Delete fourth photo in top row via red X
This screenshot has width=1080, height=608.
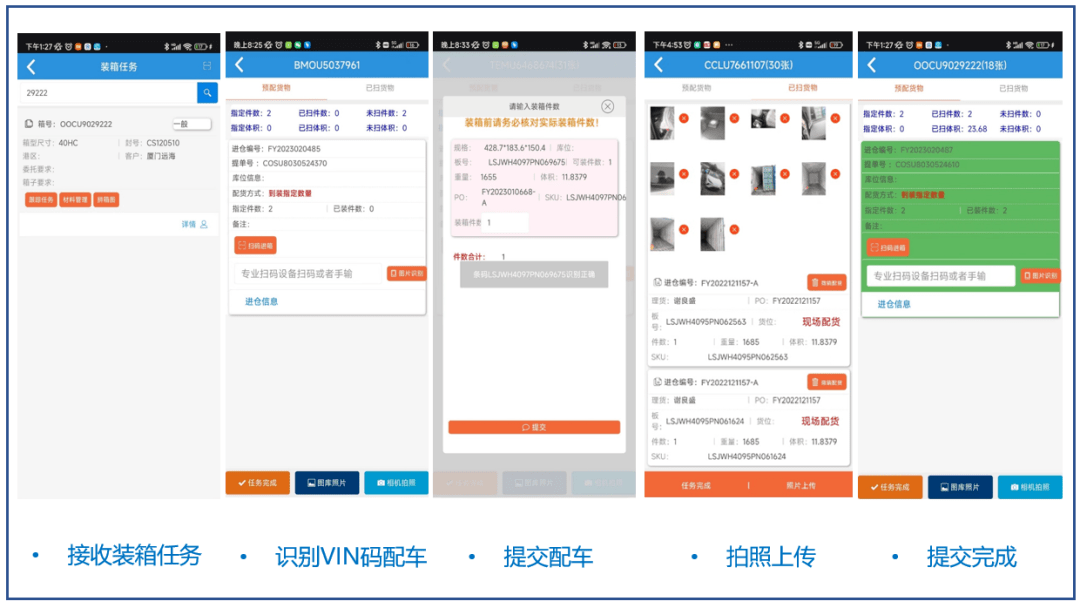click(835, 118)
